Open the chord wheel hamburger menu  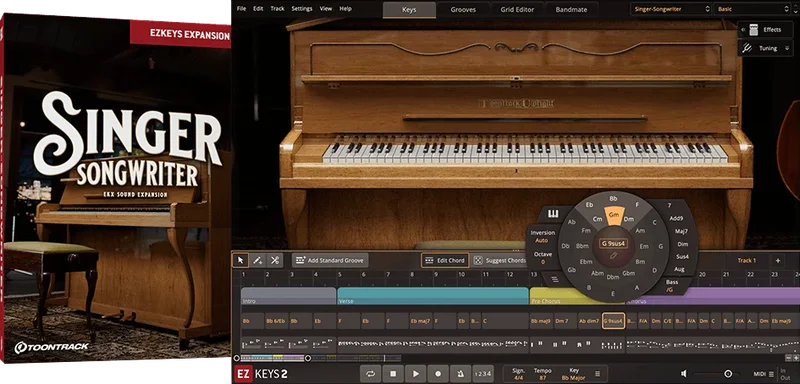(x=555, y=279)
